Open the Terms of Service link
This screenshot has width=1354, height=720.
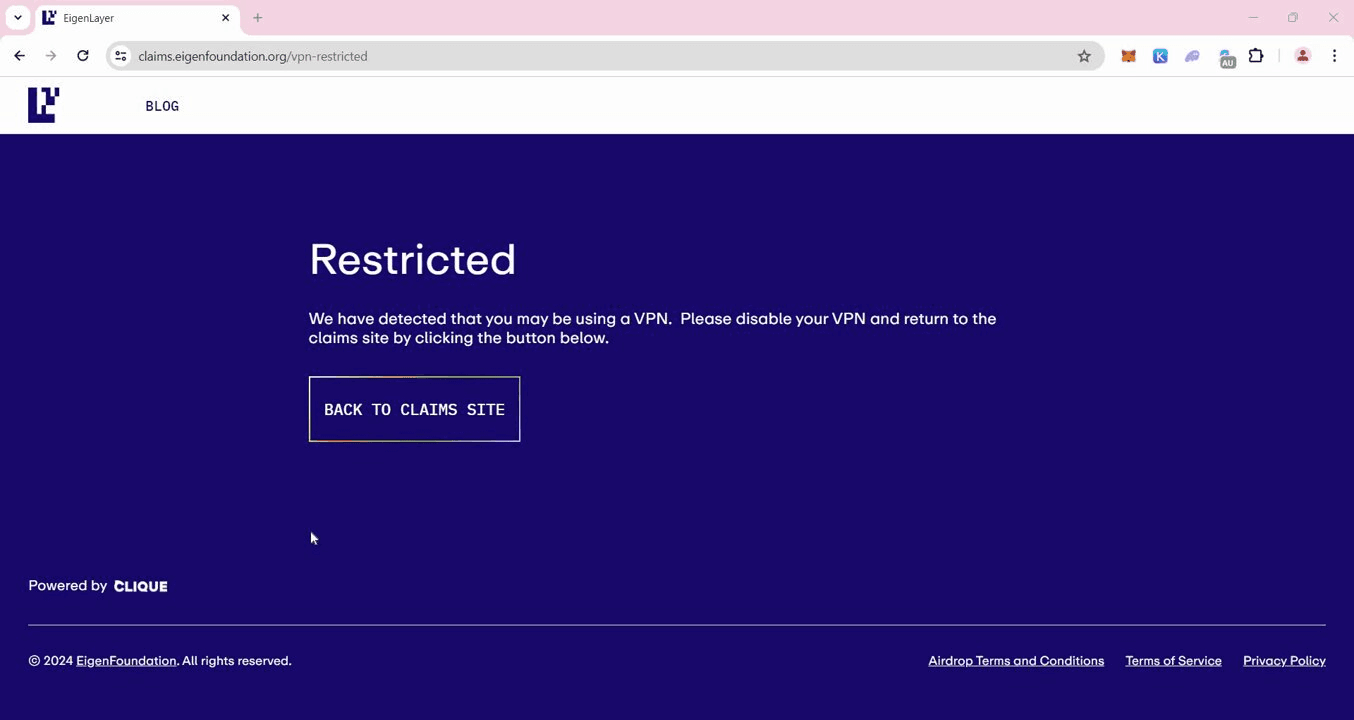tap(1173, 661)
